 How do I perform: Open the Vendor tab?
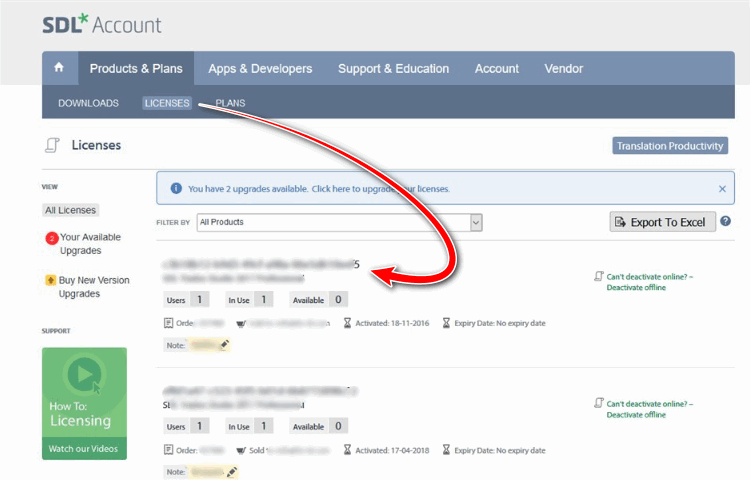[563, 68]
